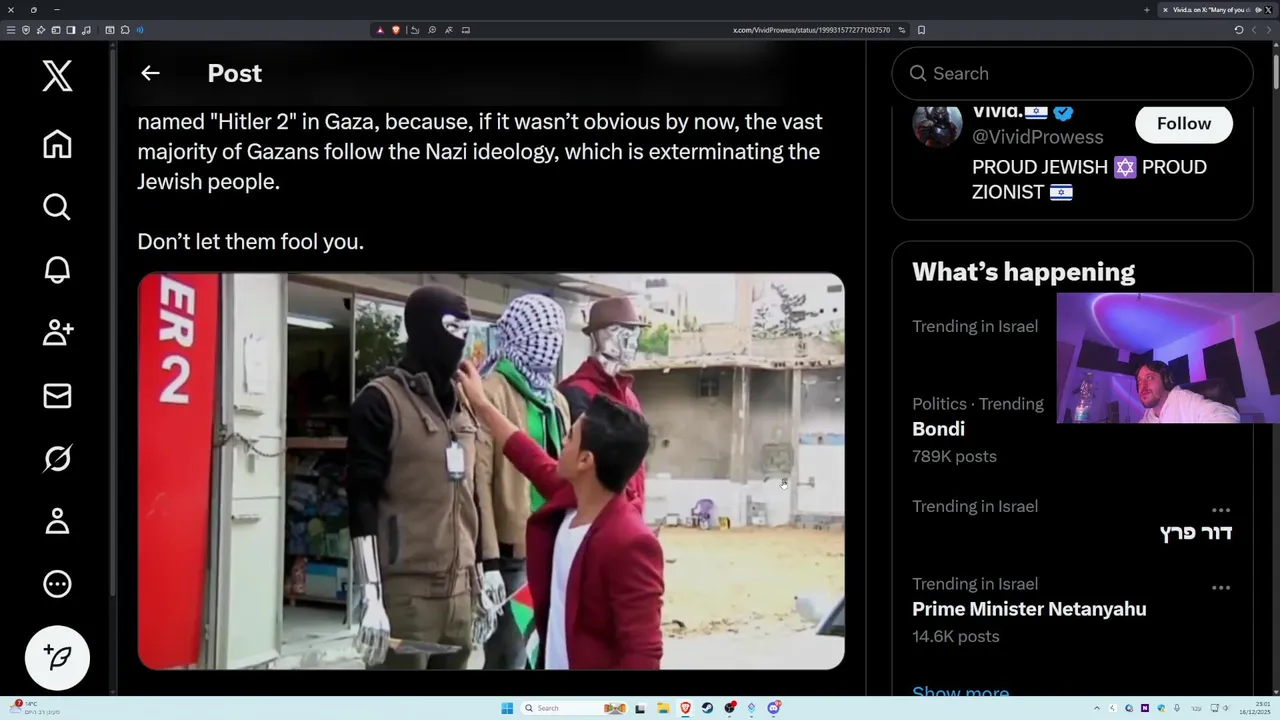Open options for the דור פרץ trend
The image size is (1280, 720).
click(x=1221, y=510)
